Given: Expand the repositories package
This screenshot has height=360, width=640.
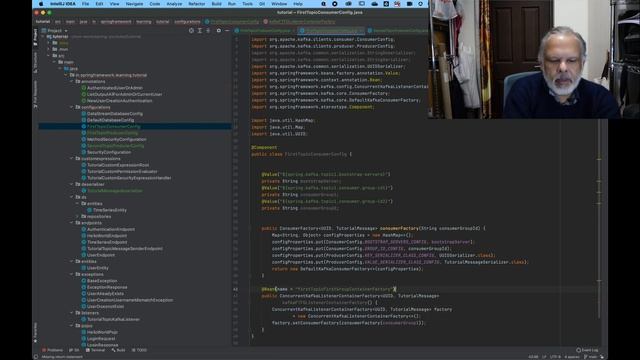Looking at the screenshot, I should [x=78, y=216].
